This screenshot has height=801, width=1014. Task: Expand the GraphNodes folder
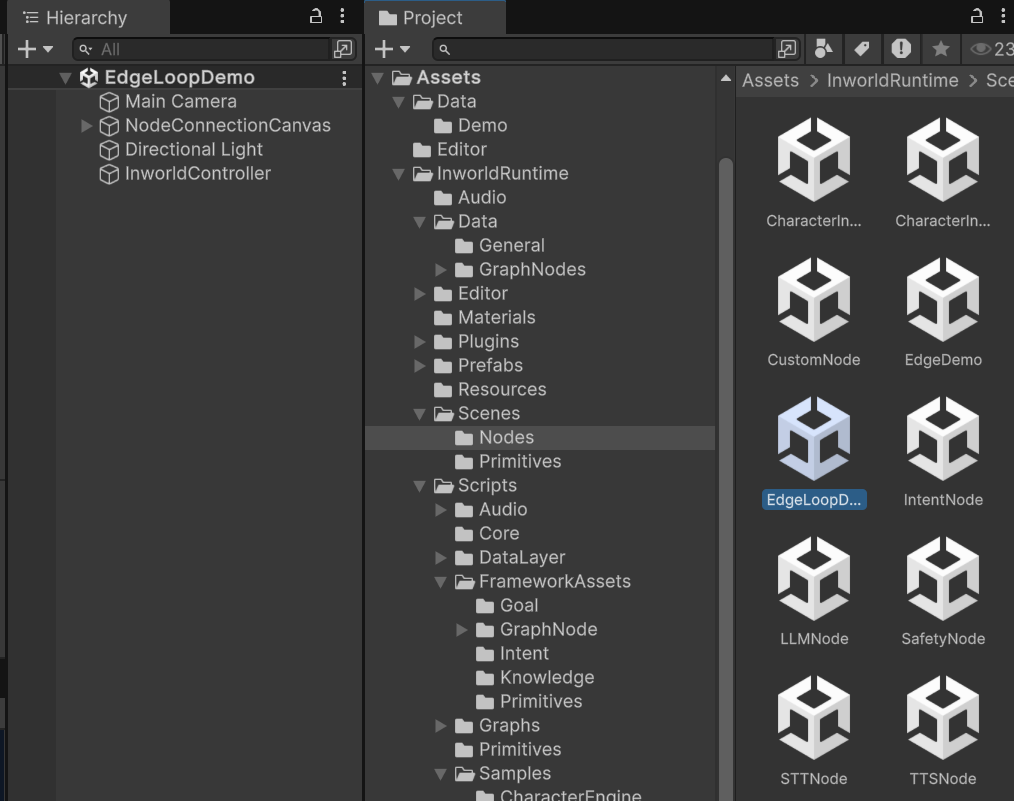(440, 270)
